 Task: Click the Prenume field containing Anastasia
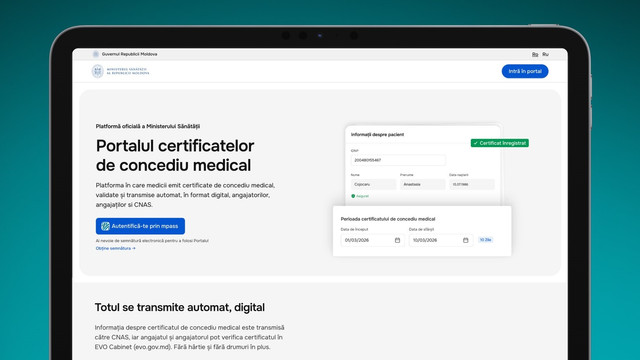point(422,184)
